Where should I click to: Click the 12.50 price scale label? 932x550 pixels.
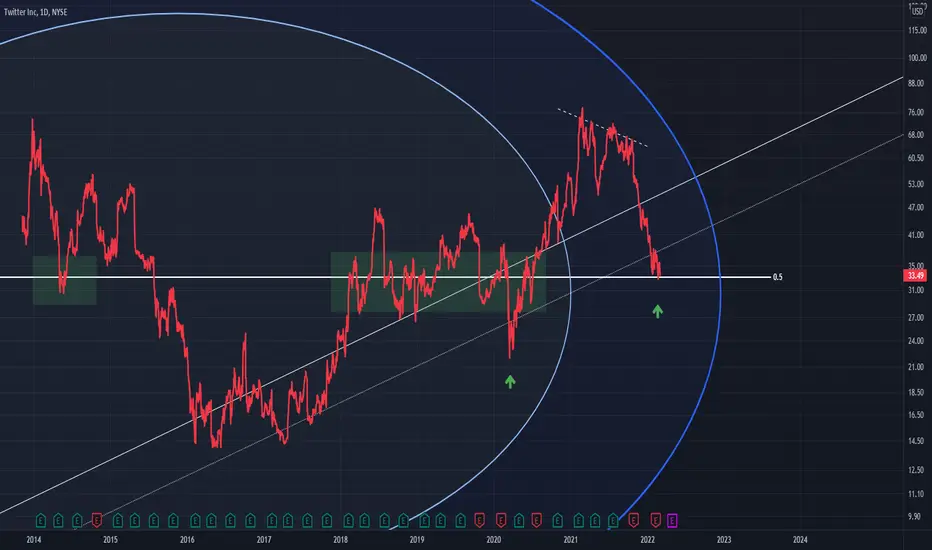coord(915,470)
